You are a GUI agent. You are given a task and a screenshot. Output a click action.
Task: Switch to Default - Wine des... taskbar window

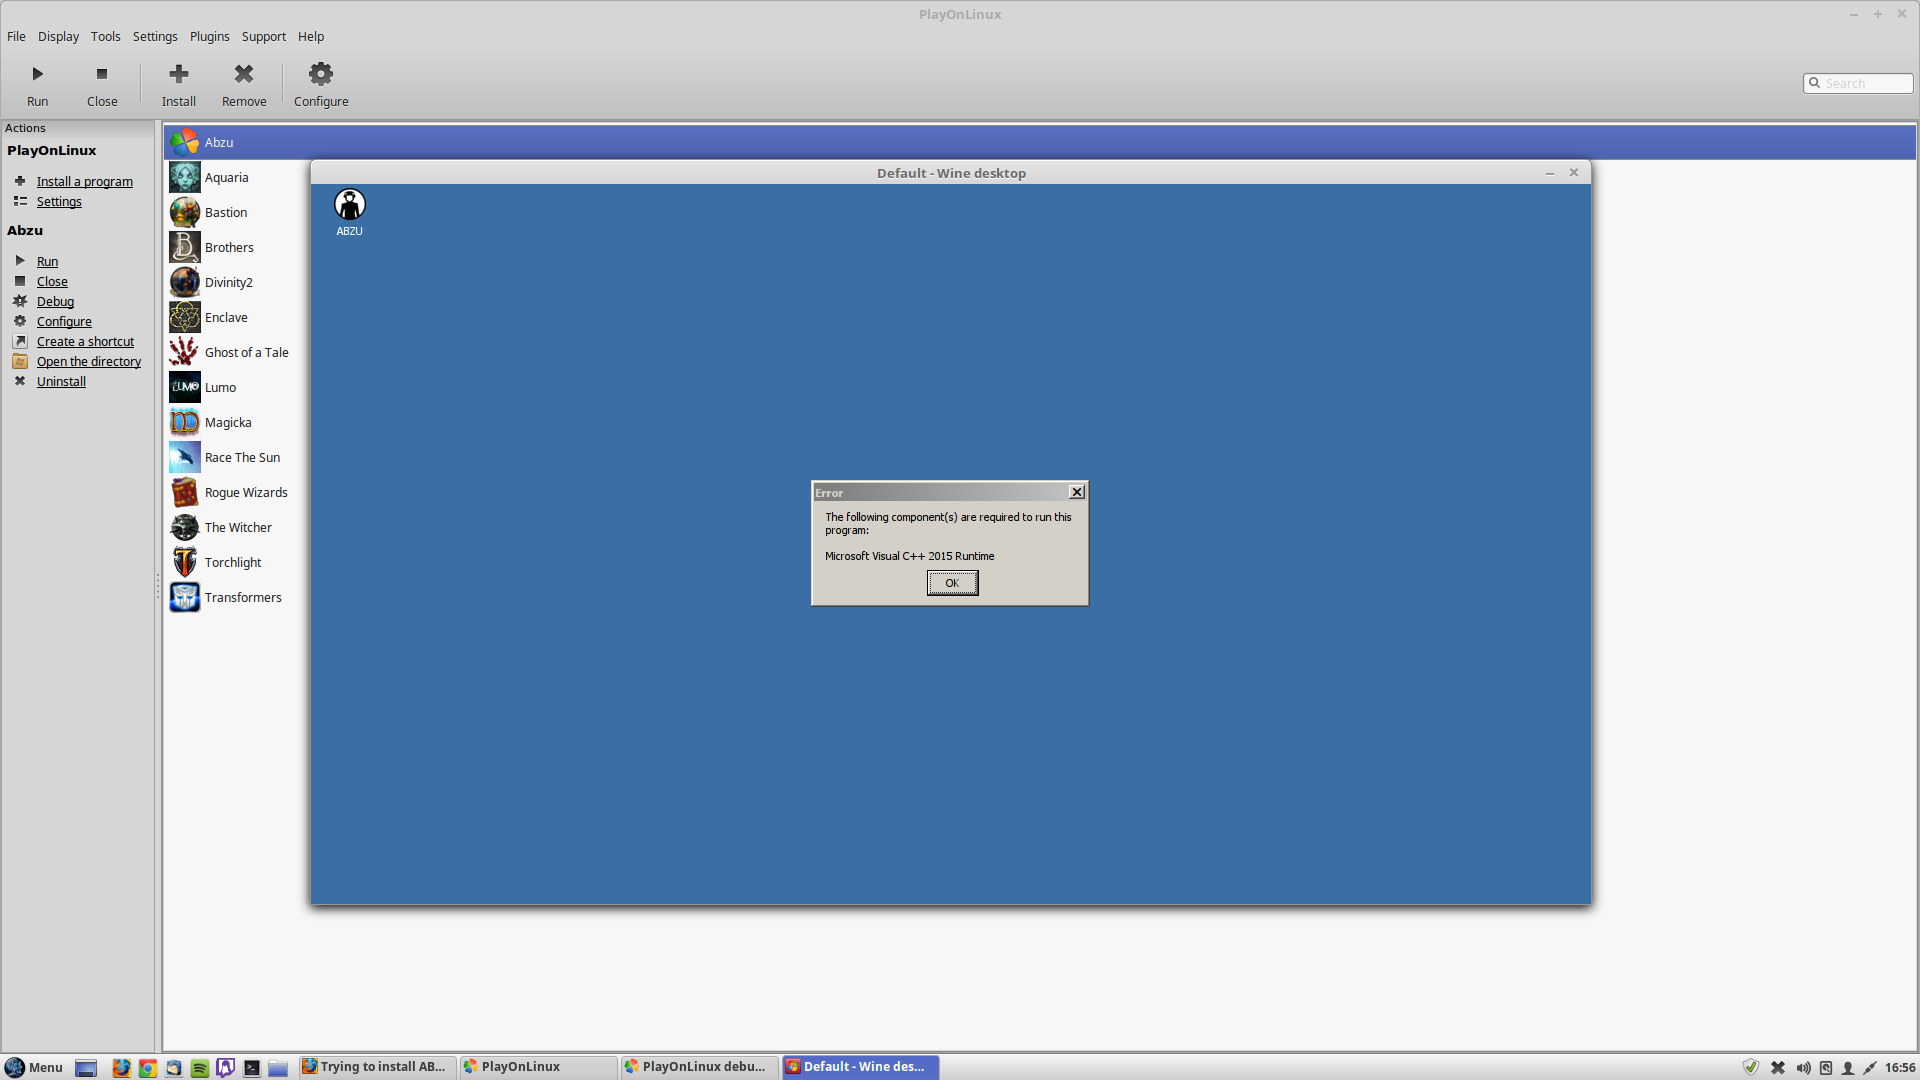pyautogui.click(x=860, y=1067)
